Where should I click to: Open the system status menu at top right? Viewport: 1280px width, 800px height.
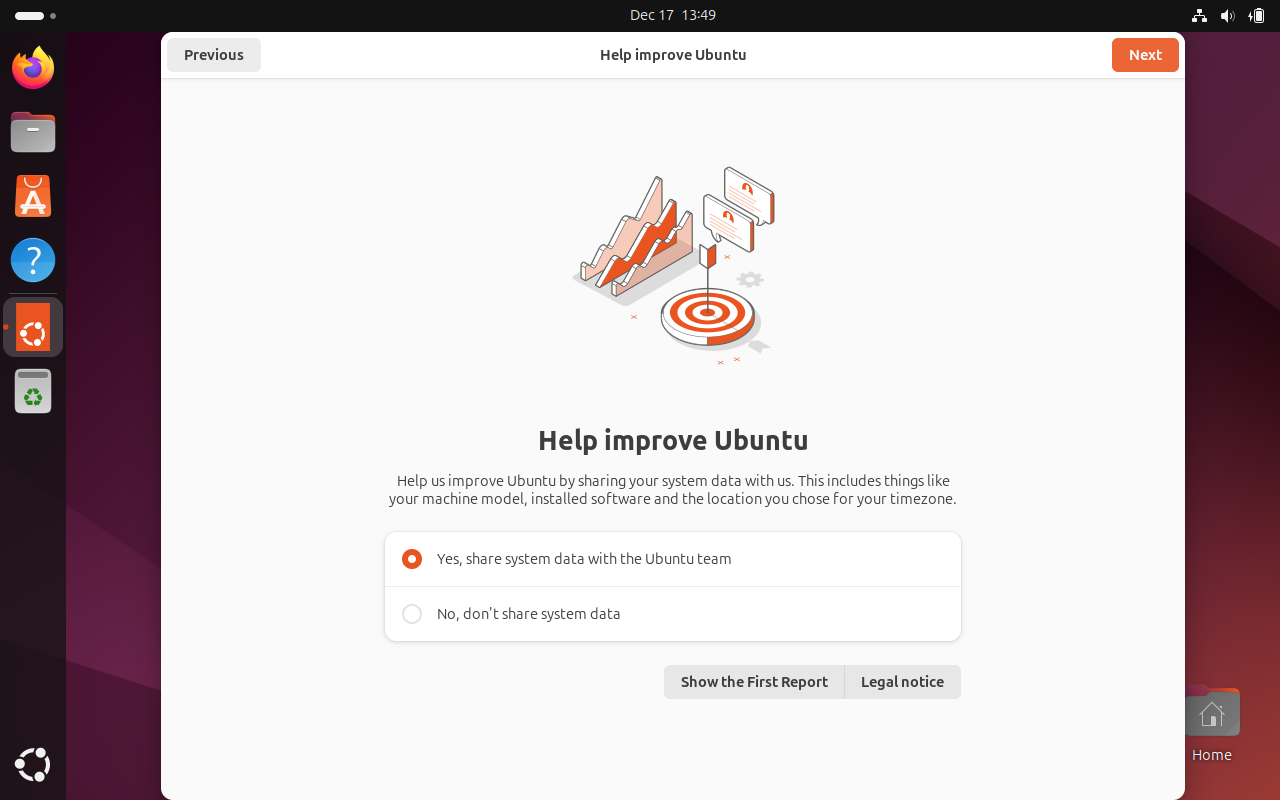click(1228, 15)
